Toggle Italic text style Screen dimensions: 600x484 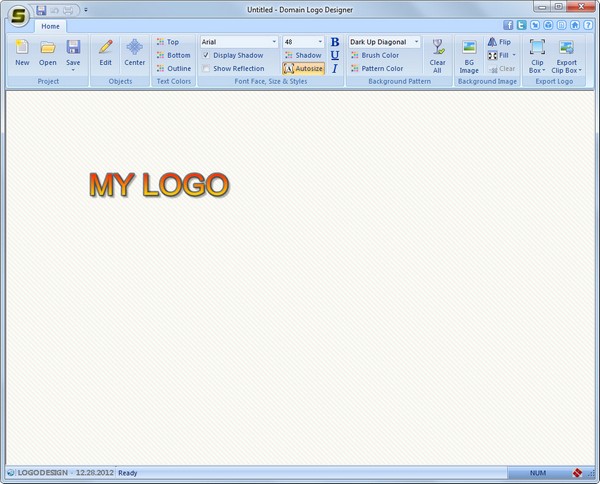pos(335,68)
